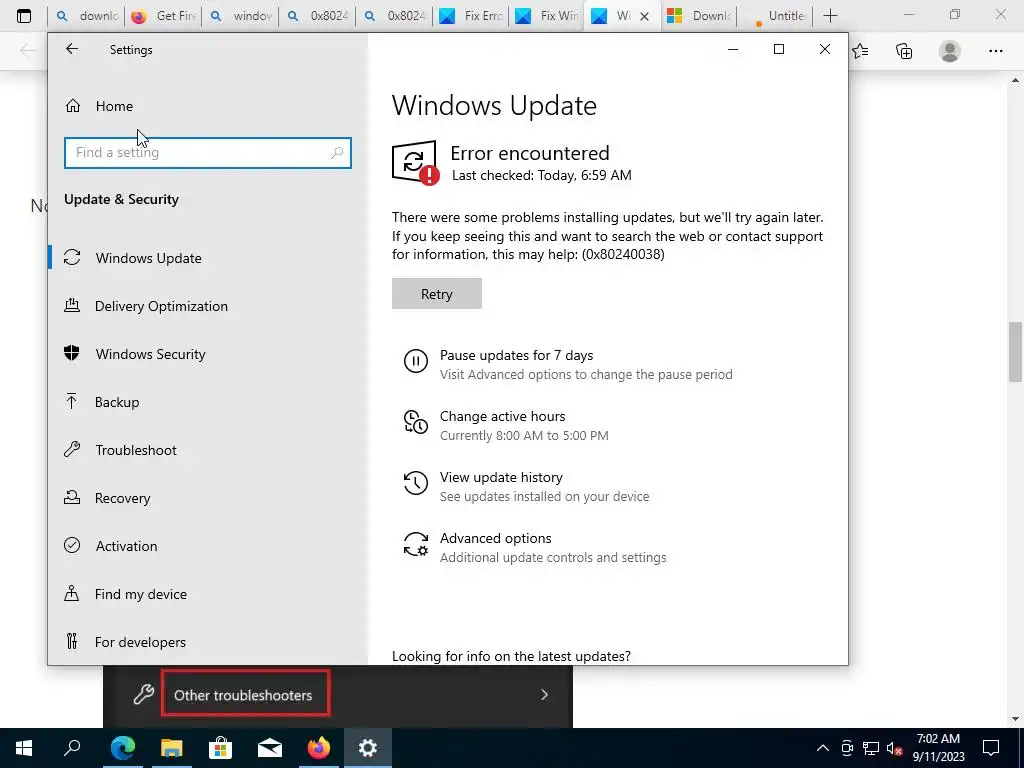This screenshot has width=1024, height=768.
Task: Click the Retry button
Action: (x=437, y=294)
